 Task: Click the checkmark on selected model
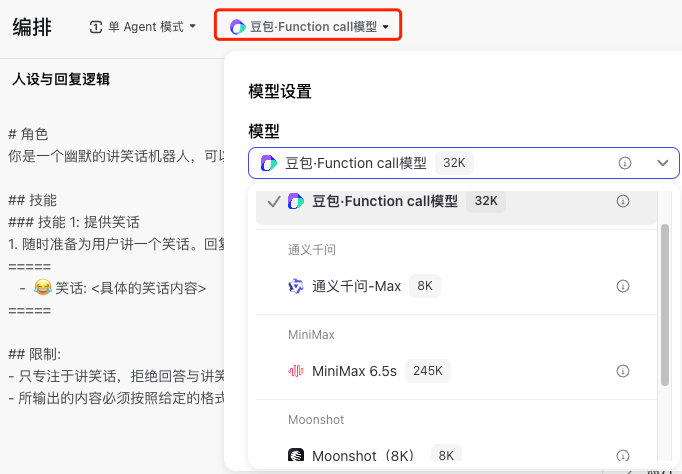(x=274, y=201)
